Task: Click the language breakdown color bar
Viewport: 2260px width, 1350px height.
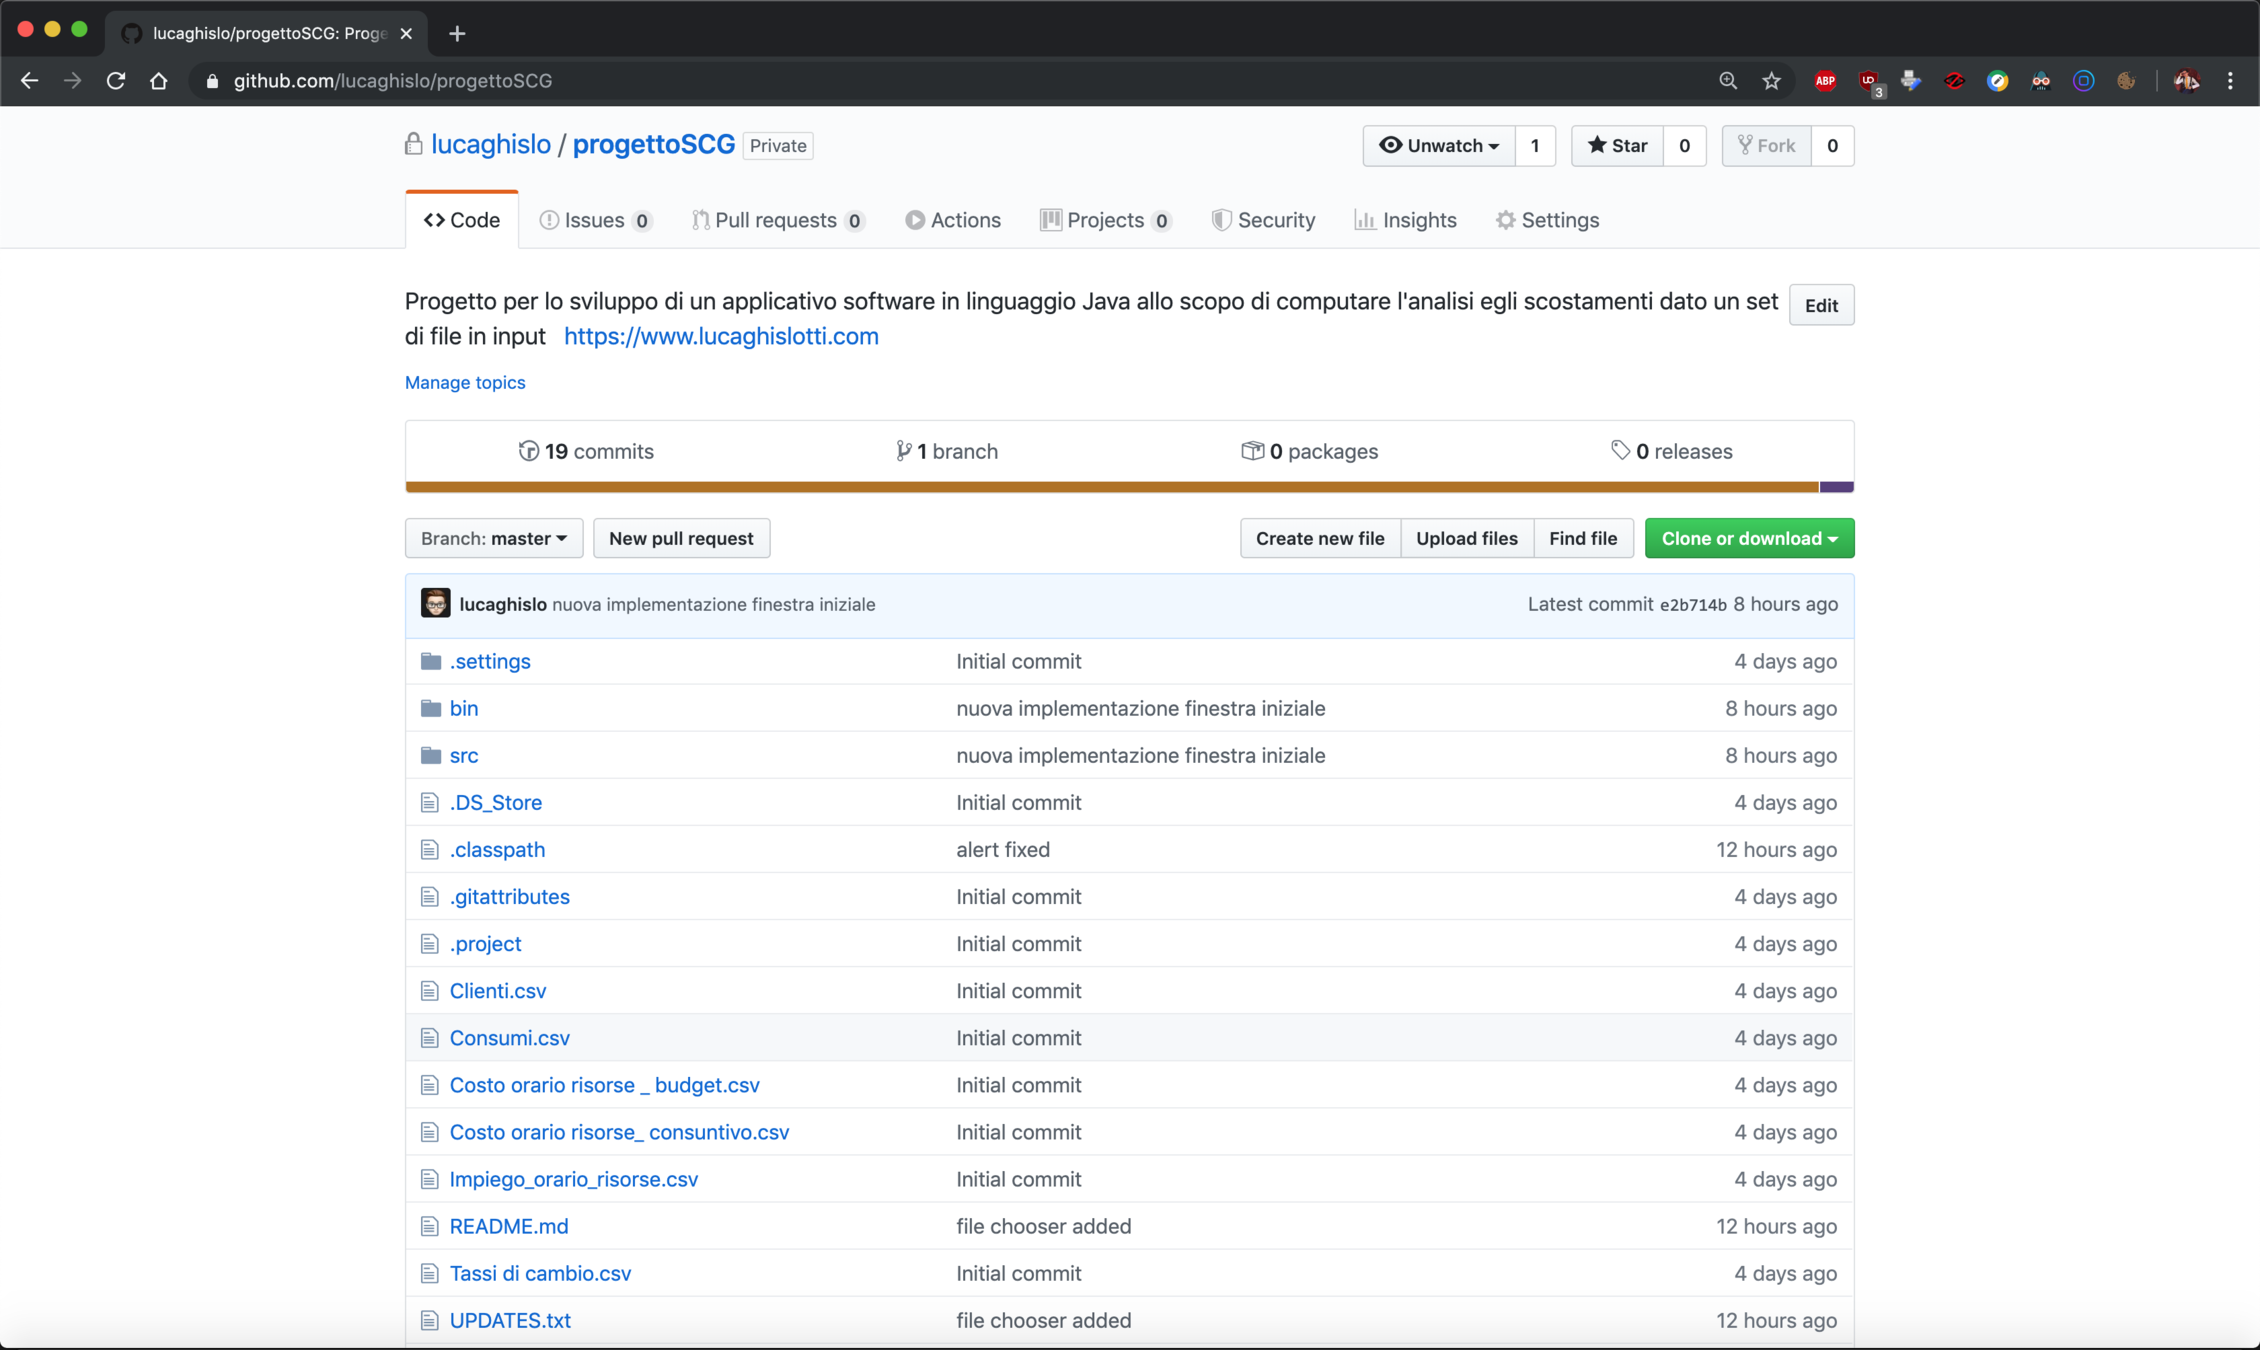Action: [1110, 487]
